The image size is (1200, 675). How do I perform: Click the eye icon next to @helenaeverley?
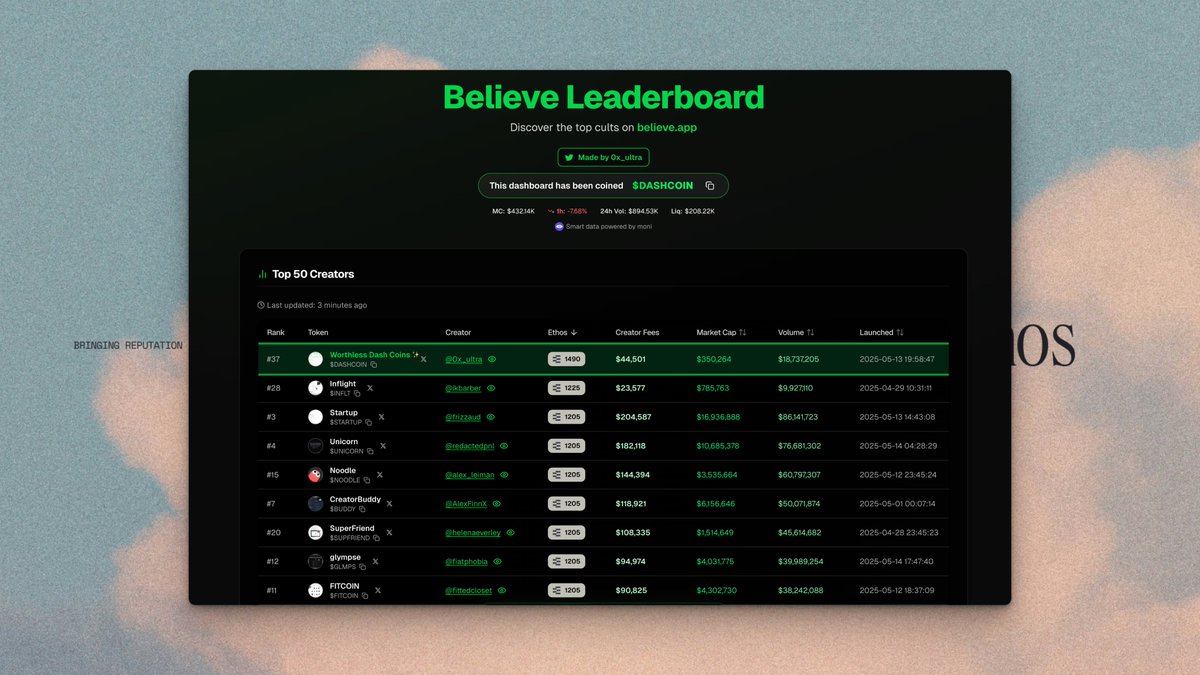click(511, 533)
